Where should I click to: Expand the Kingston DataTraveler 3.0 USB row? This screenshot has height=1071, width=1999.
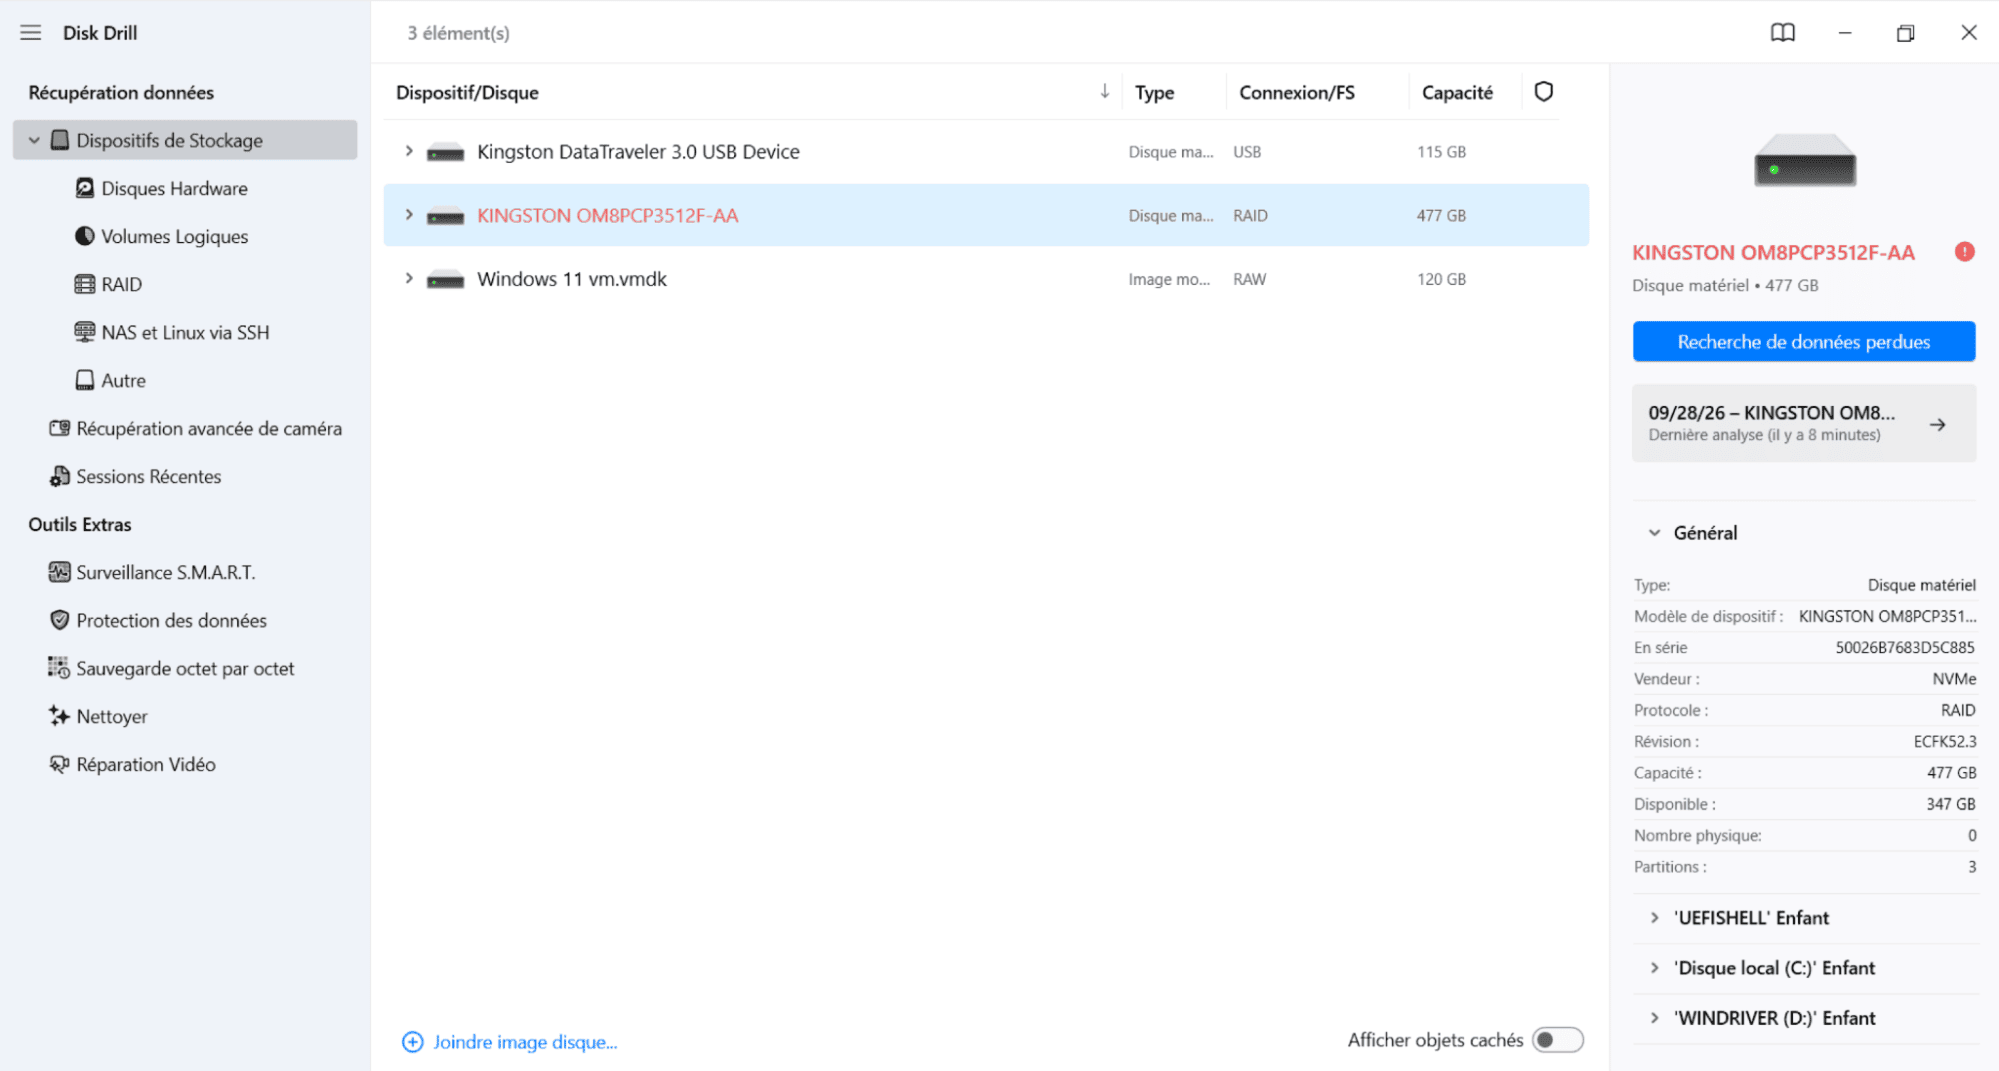tap(408, 151)
